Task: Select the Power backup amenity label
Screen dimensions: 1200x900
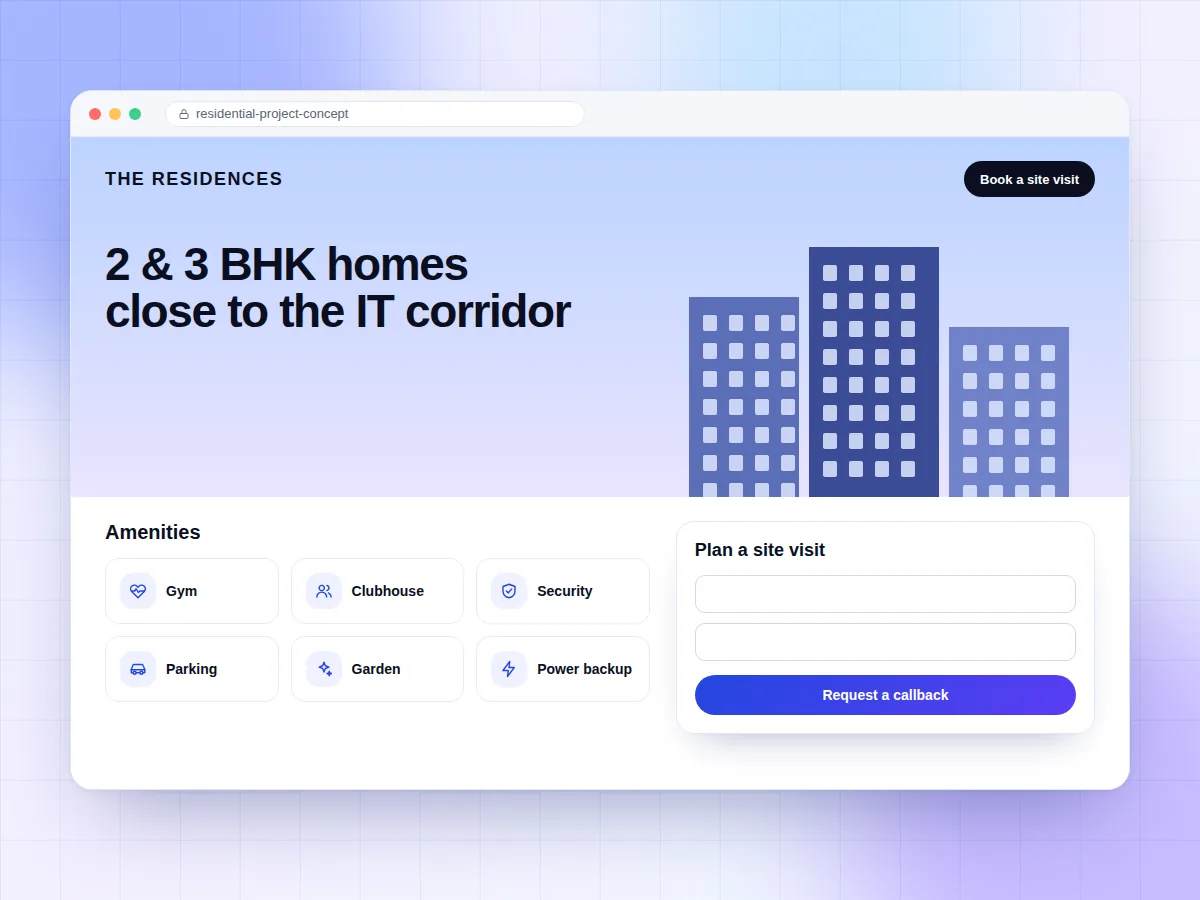Action: tap(584, 669)
